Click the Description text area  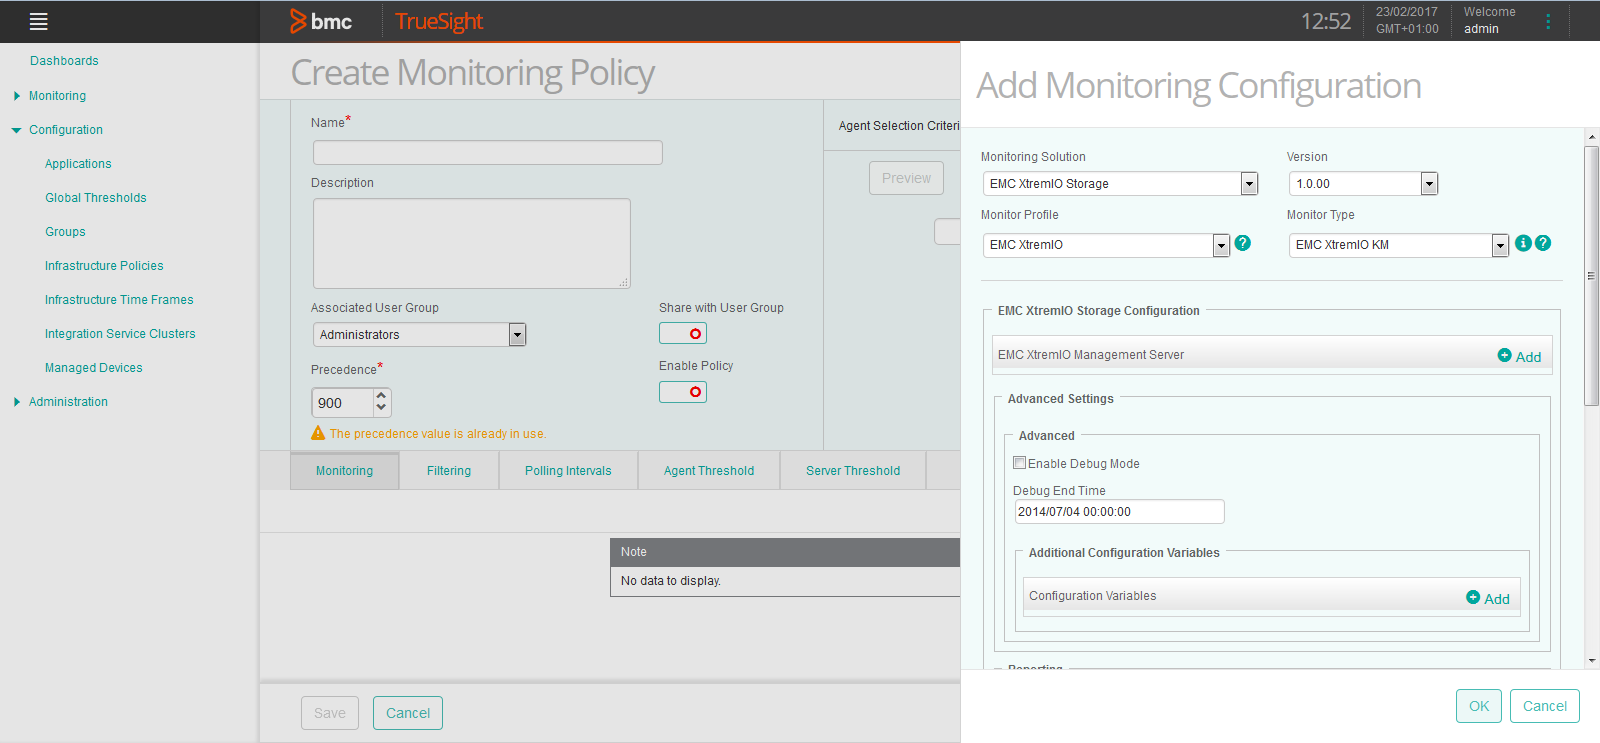[472, 243]
